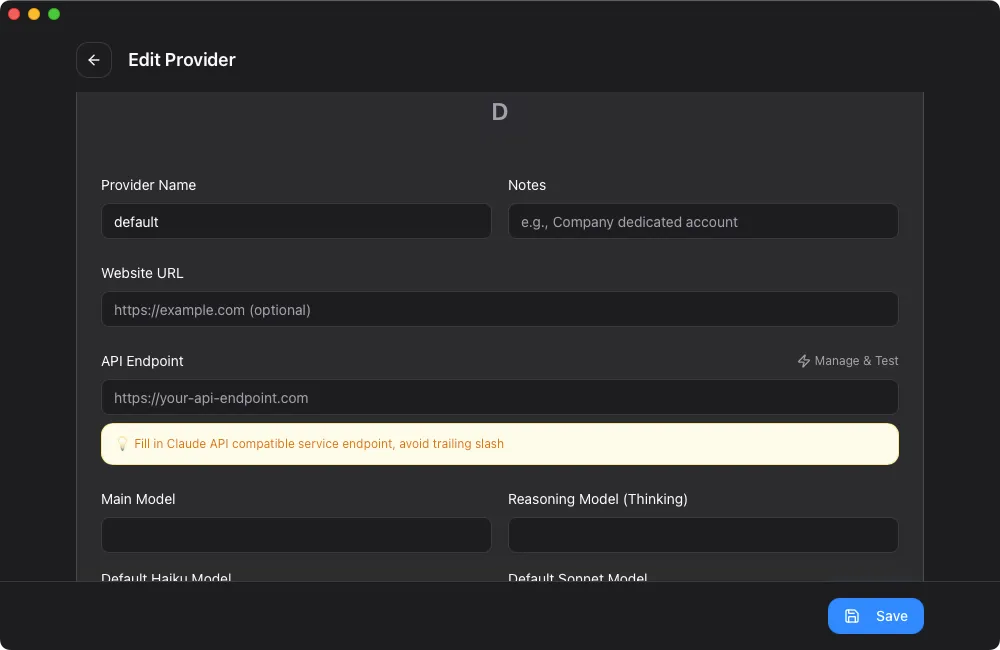This screenshot has width=1000, height=650.
Task: Close the window with the red button
Action: click(14, 14)
